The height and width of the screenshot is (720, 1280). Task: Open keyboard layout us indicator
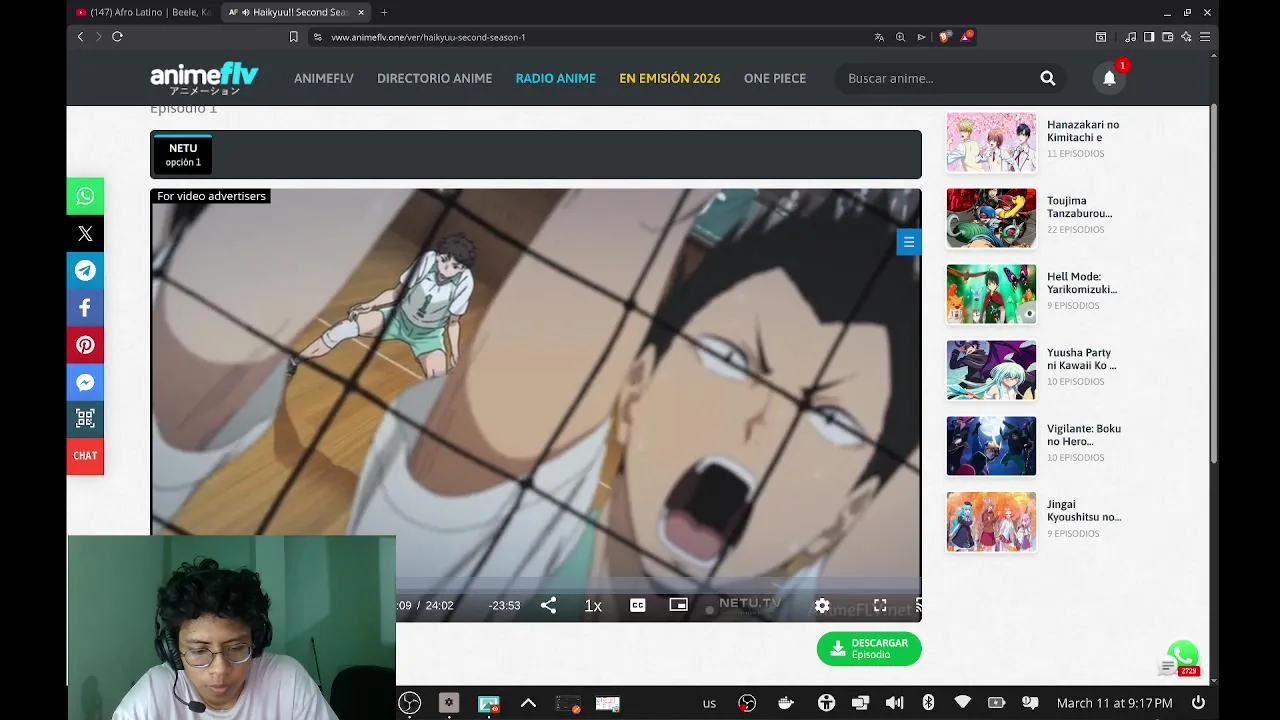(709, 703)
